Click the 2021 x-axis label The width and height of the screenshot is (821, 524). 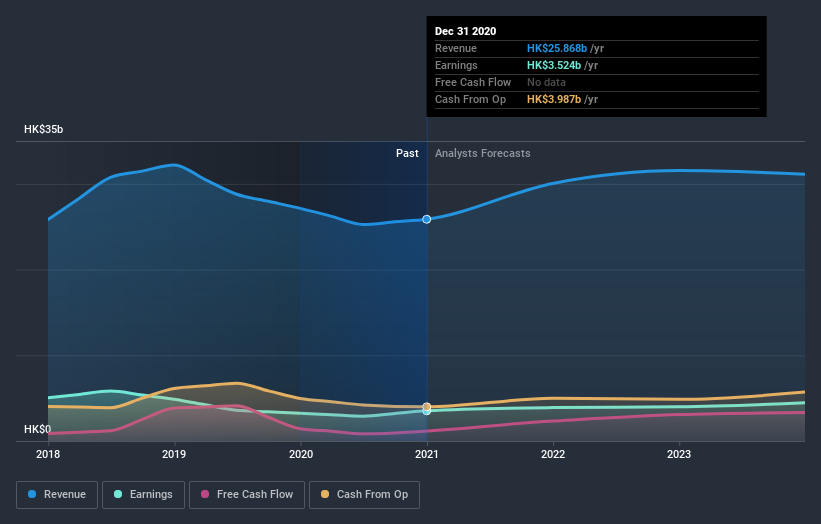pos(427,454)
